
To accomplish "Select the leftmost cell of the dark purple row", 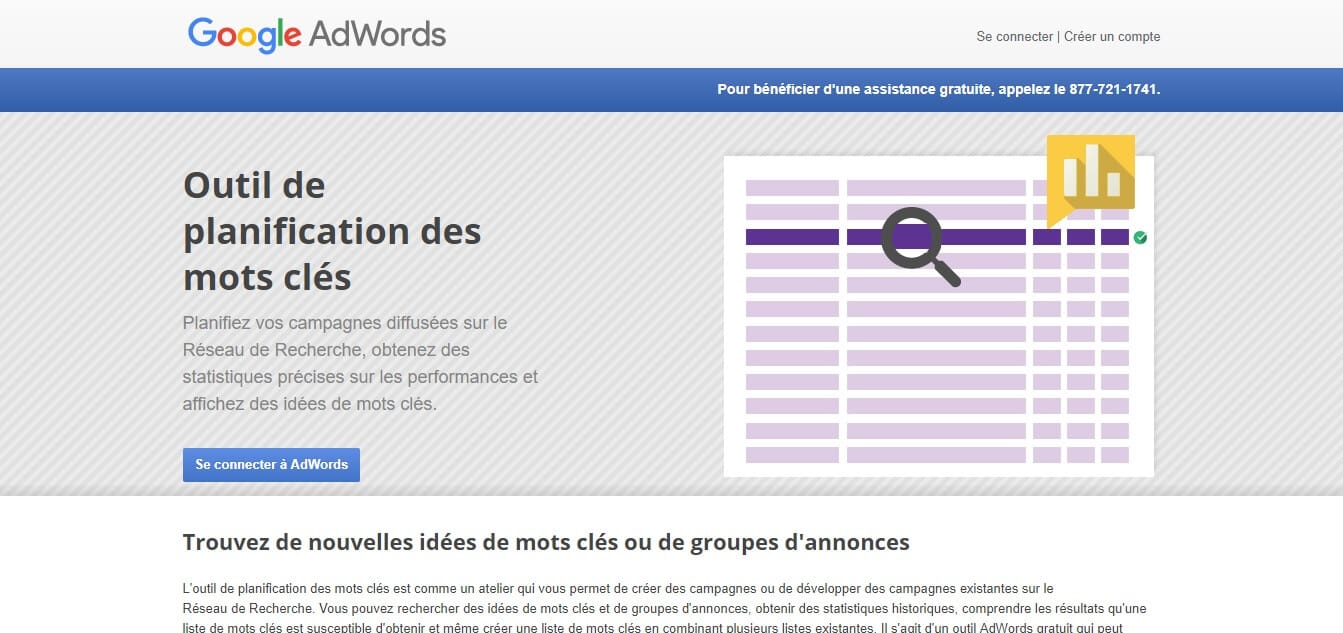I will pos(792,237).
